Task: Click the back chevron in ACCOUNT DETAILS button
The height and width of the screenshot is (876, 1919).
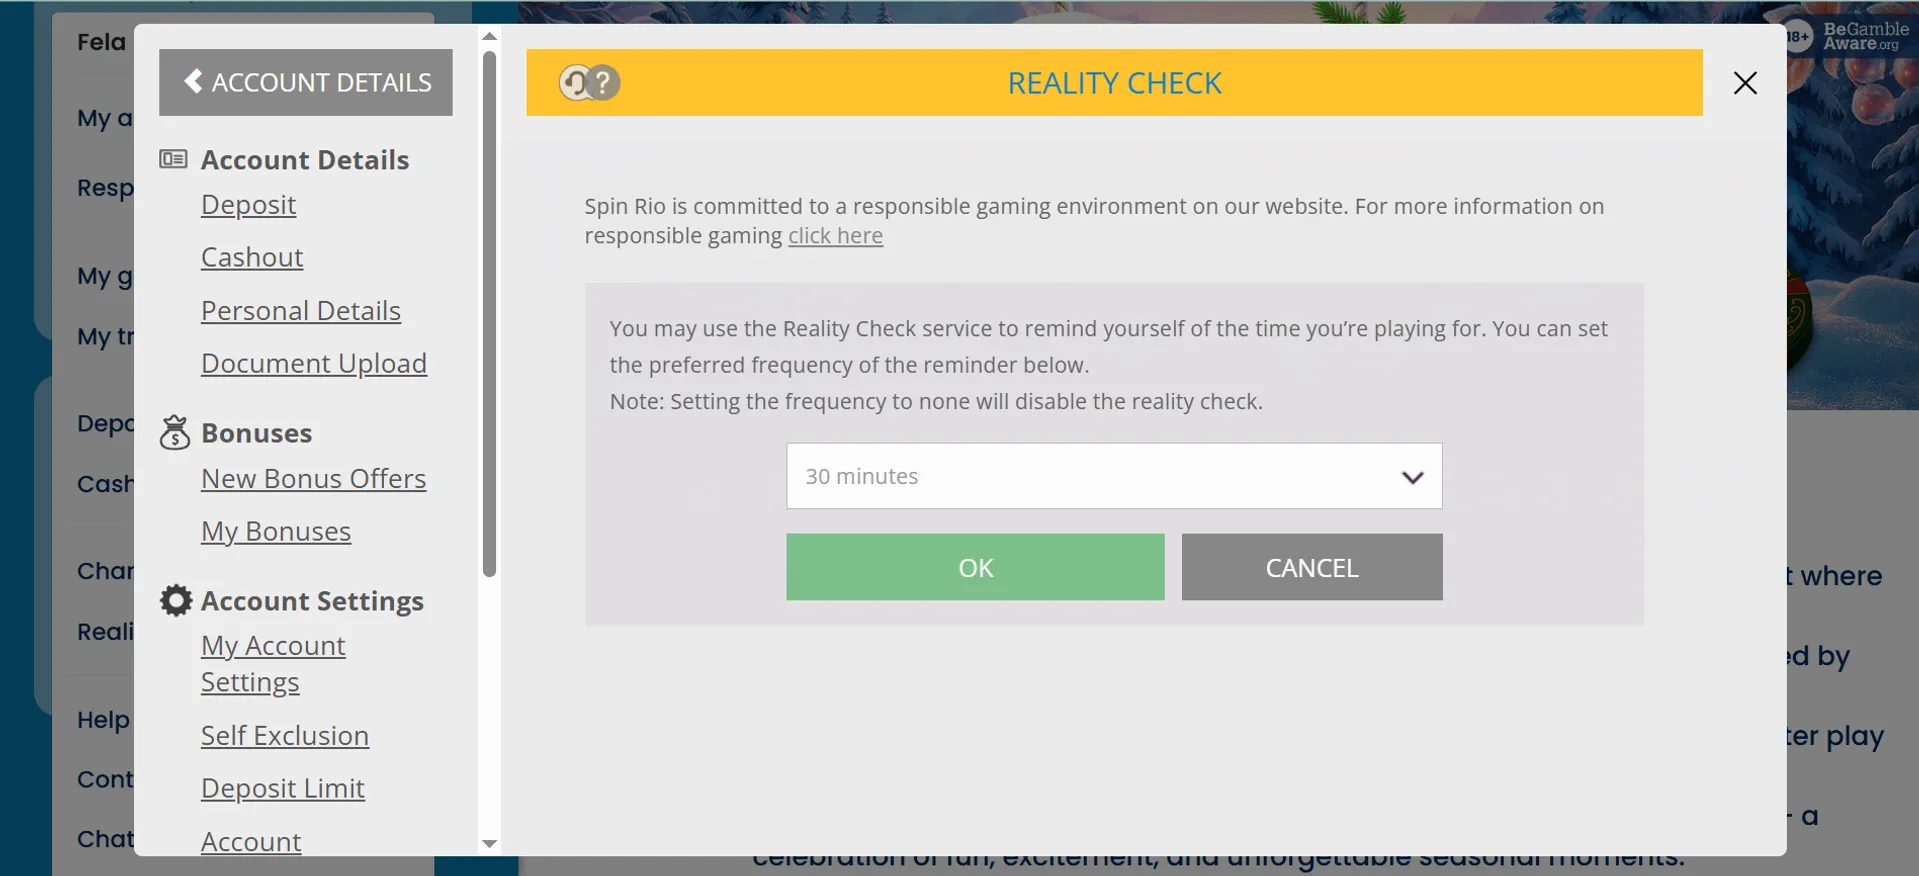Action: (x=193, y=81)
